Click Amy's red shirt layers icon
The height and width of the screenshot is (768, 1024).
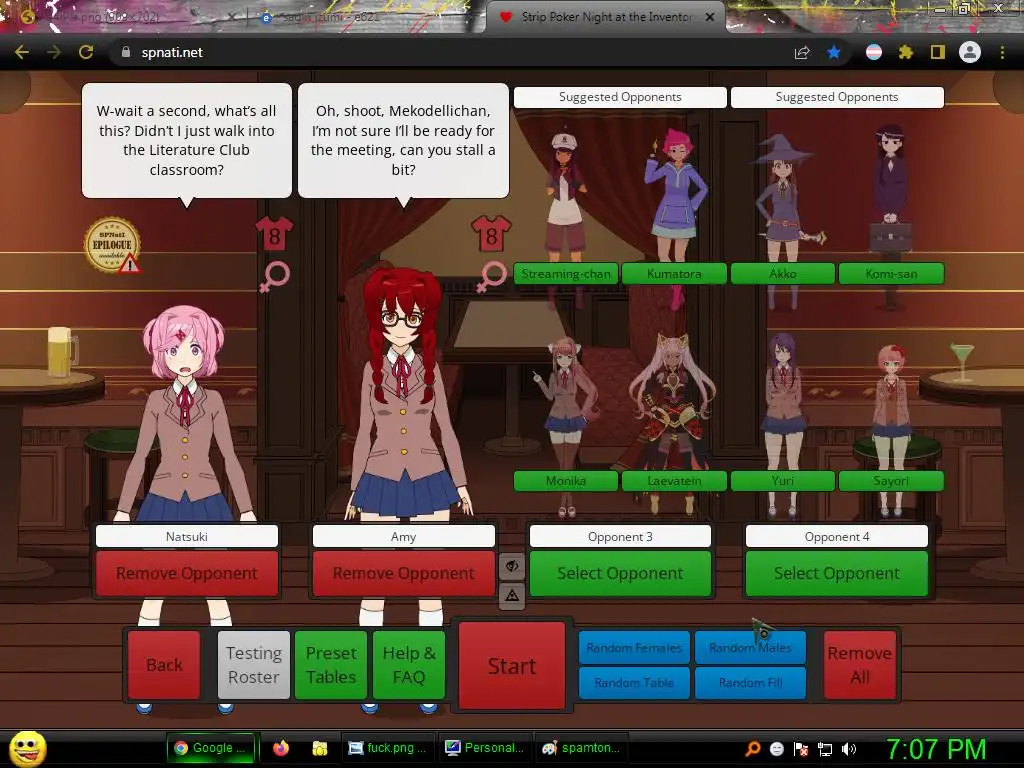pyautogui.click(x=491, y=234)
